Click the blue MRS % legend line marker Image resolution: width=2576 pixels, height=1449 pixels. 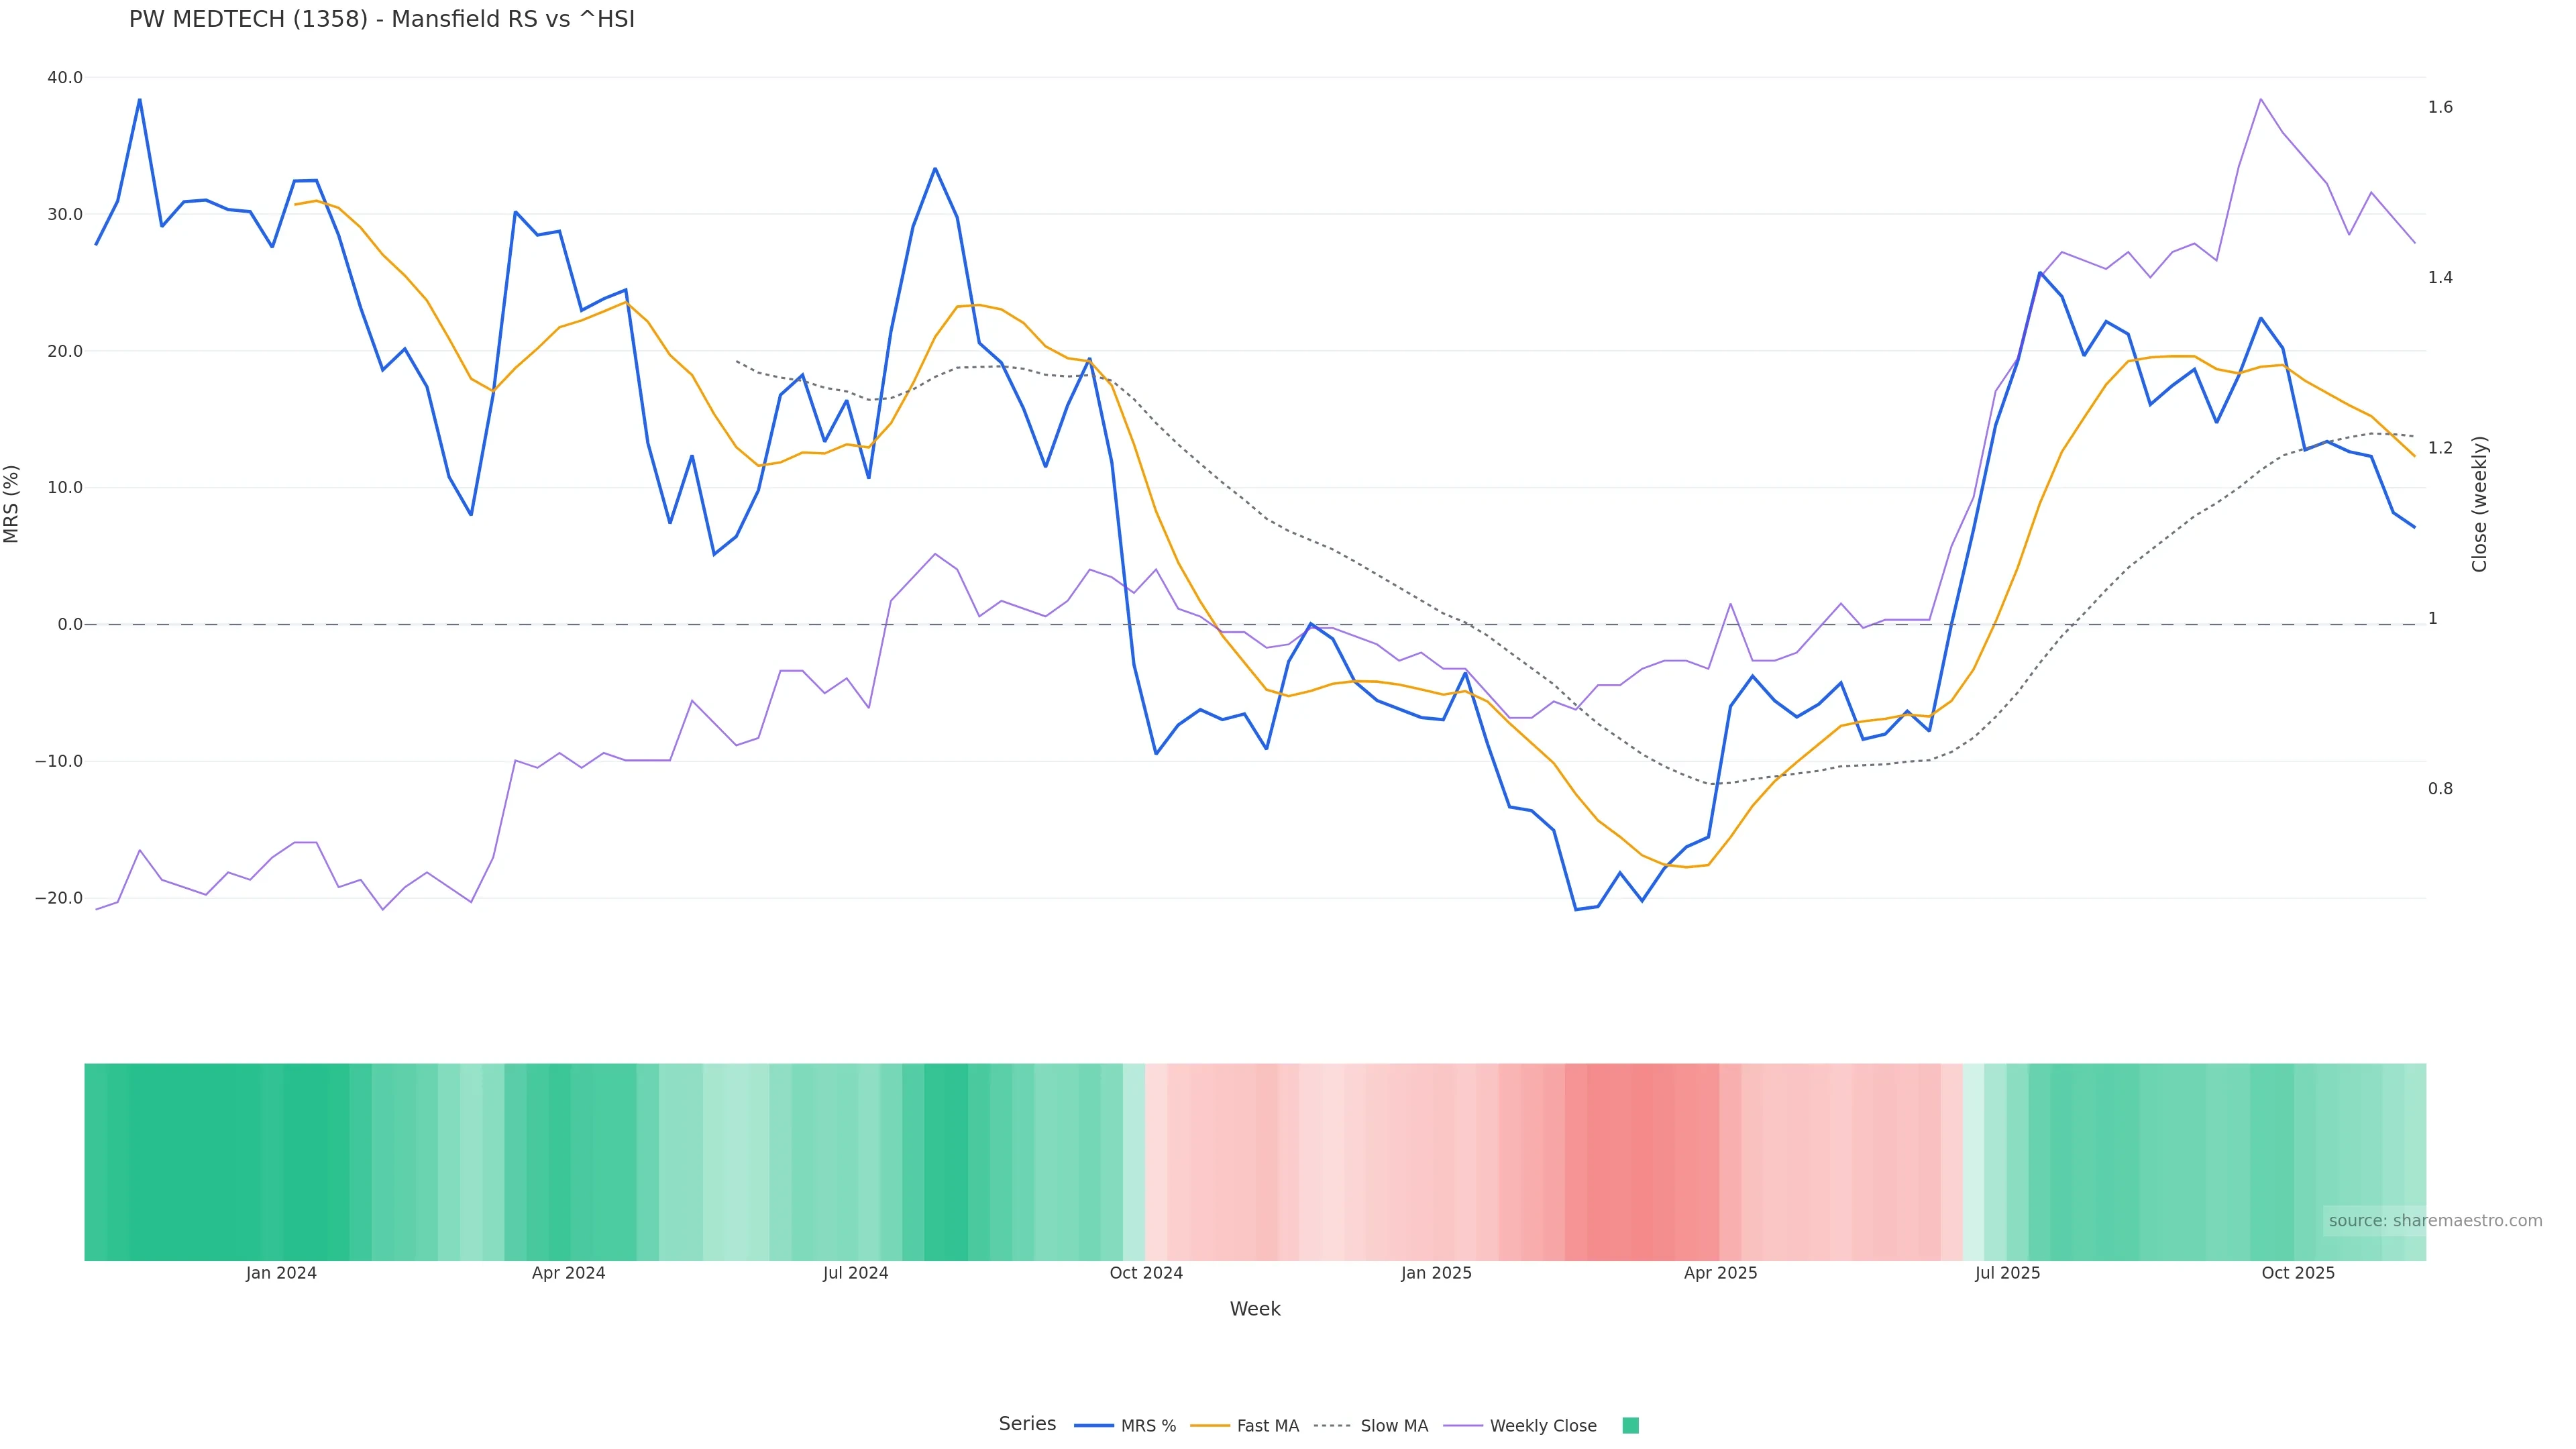[x=1093, y=1425]
